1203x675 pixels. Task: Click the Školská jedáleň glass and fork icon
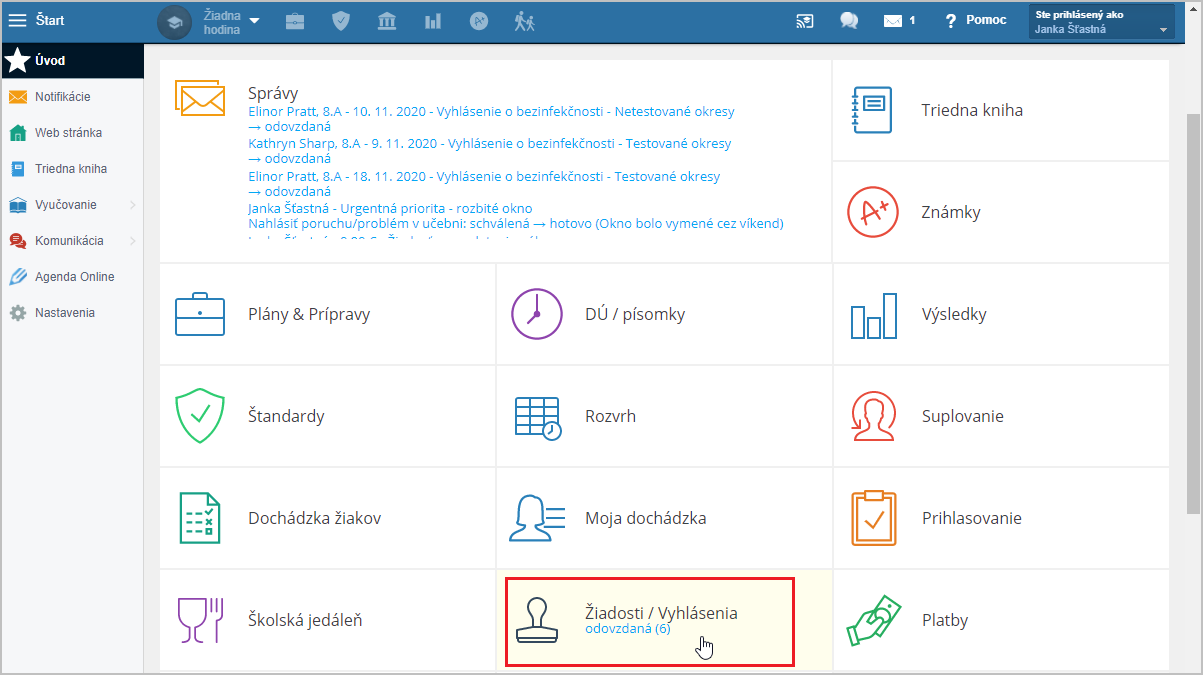coord(200,620)
